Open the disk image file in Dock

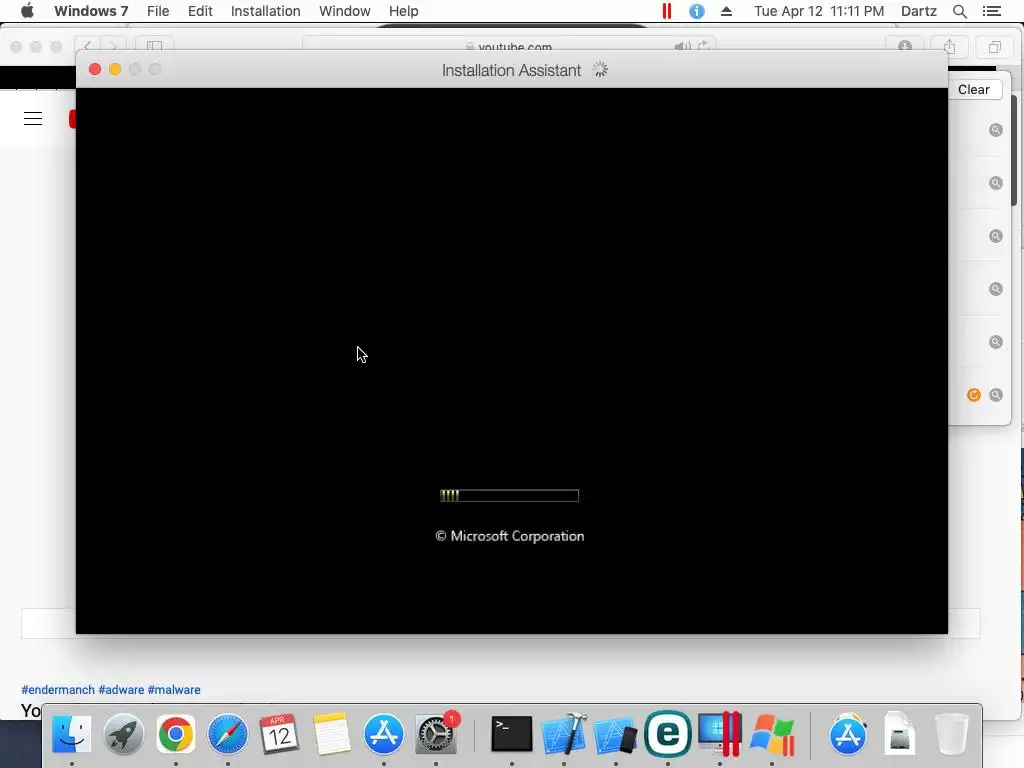(x=899, y=734)
